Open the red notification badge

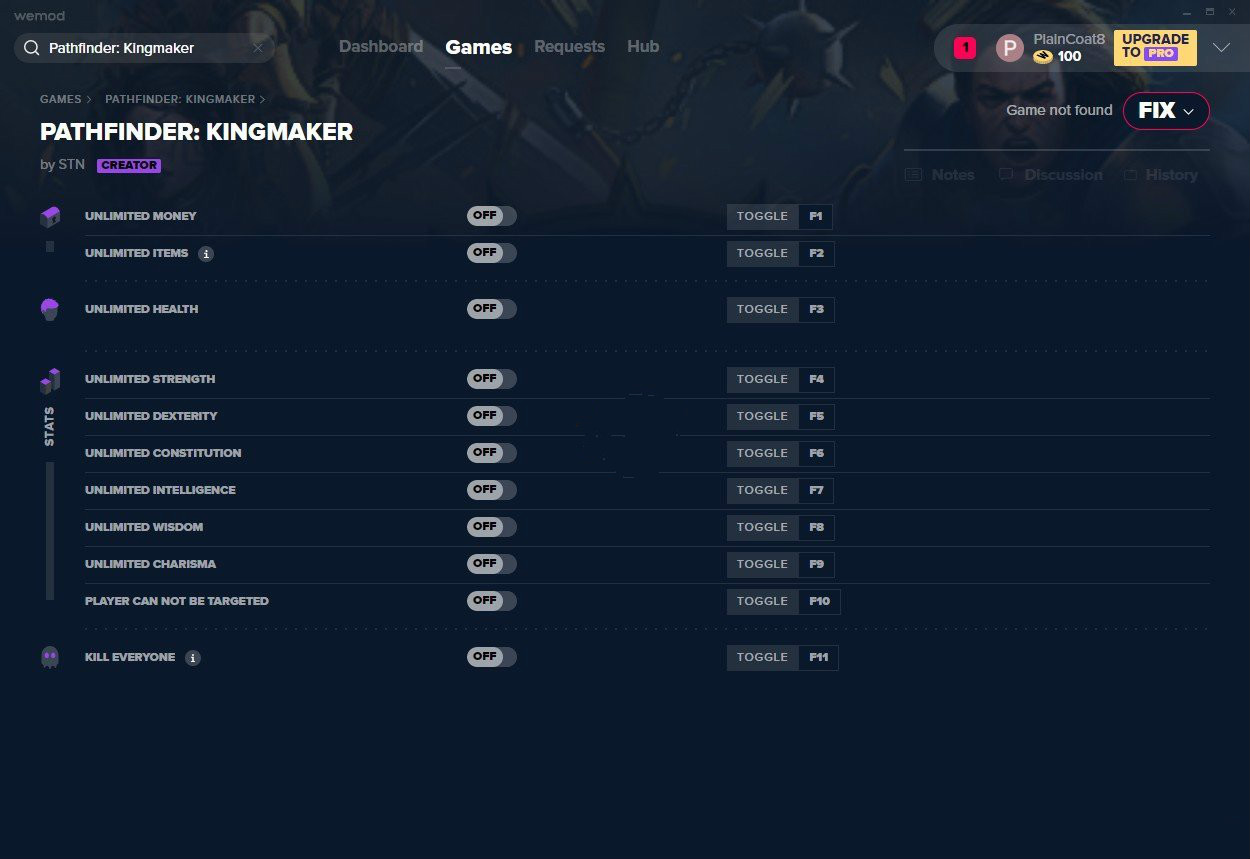[x=965, y=47]
